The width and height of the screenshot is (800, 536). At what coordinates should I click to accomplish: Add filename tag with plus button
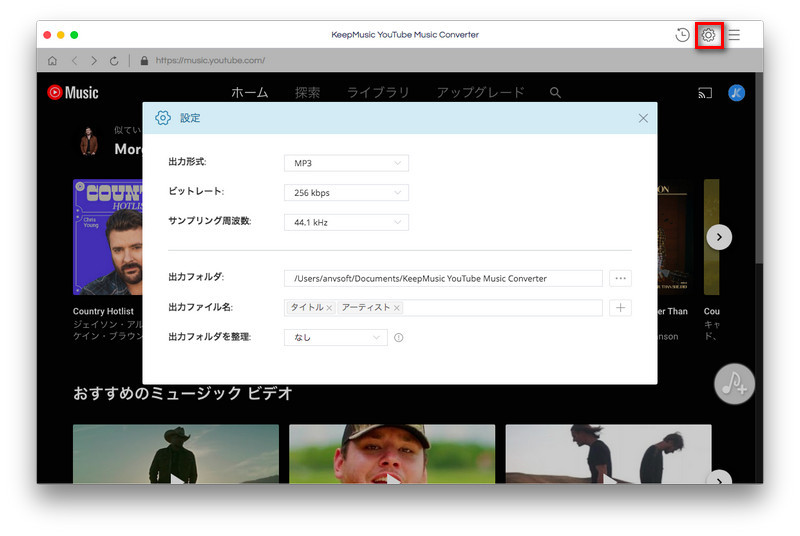620,308
